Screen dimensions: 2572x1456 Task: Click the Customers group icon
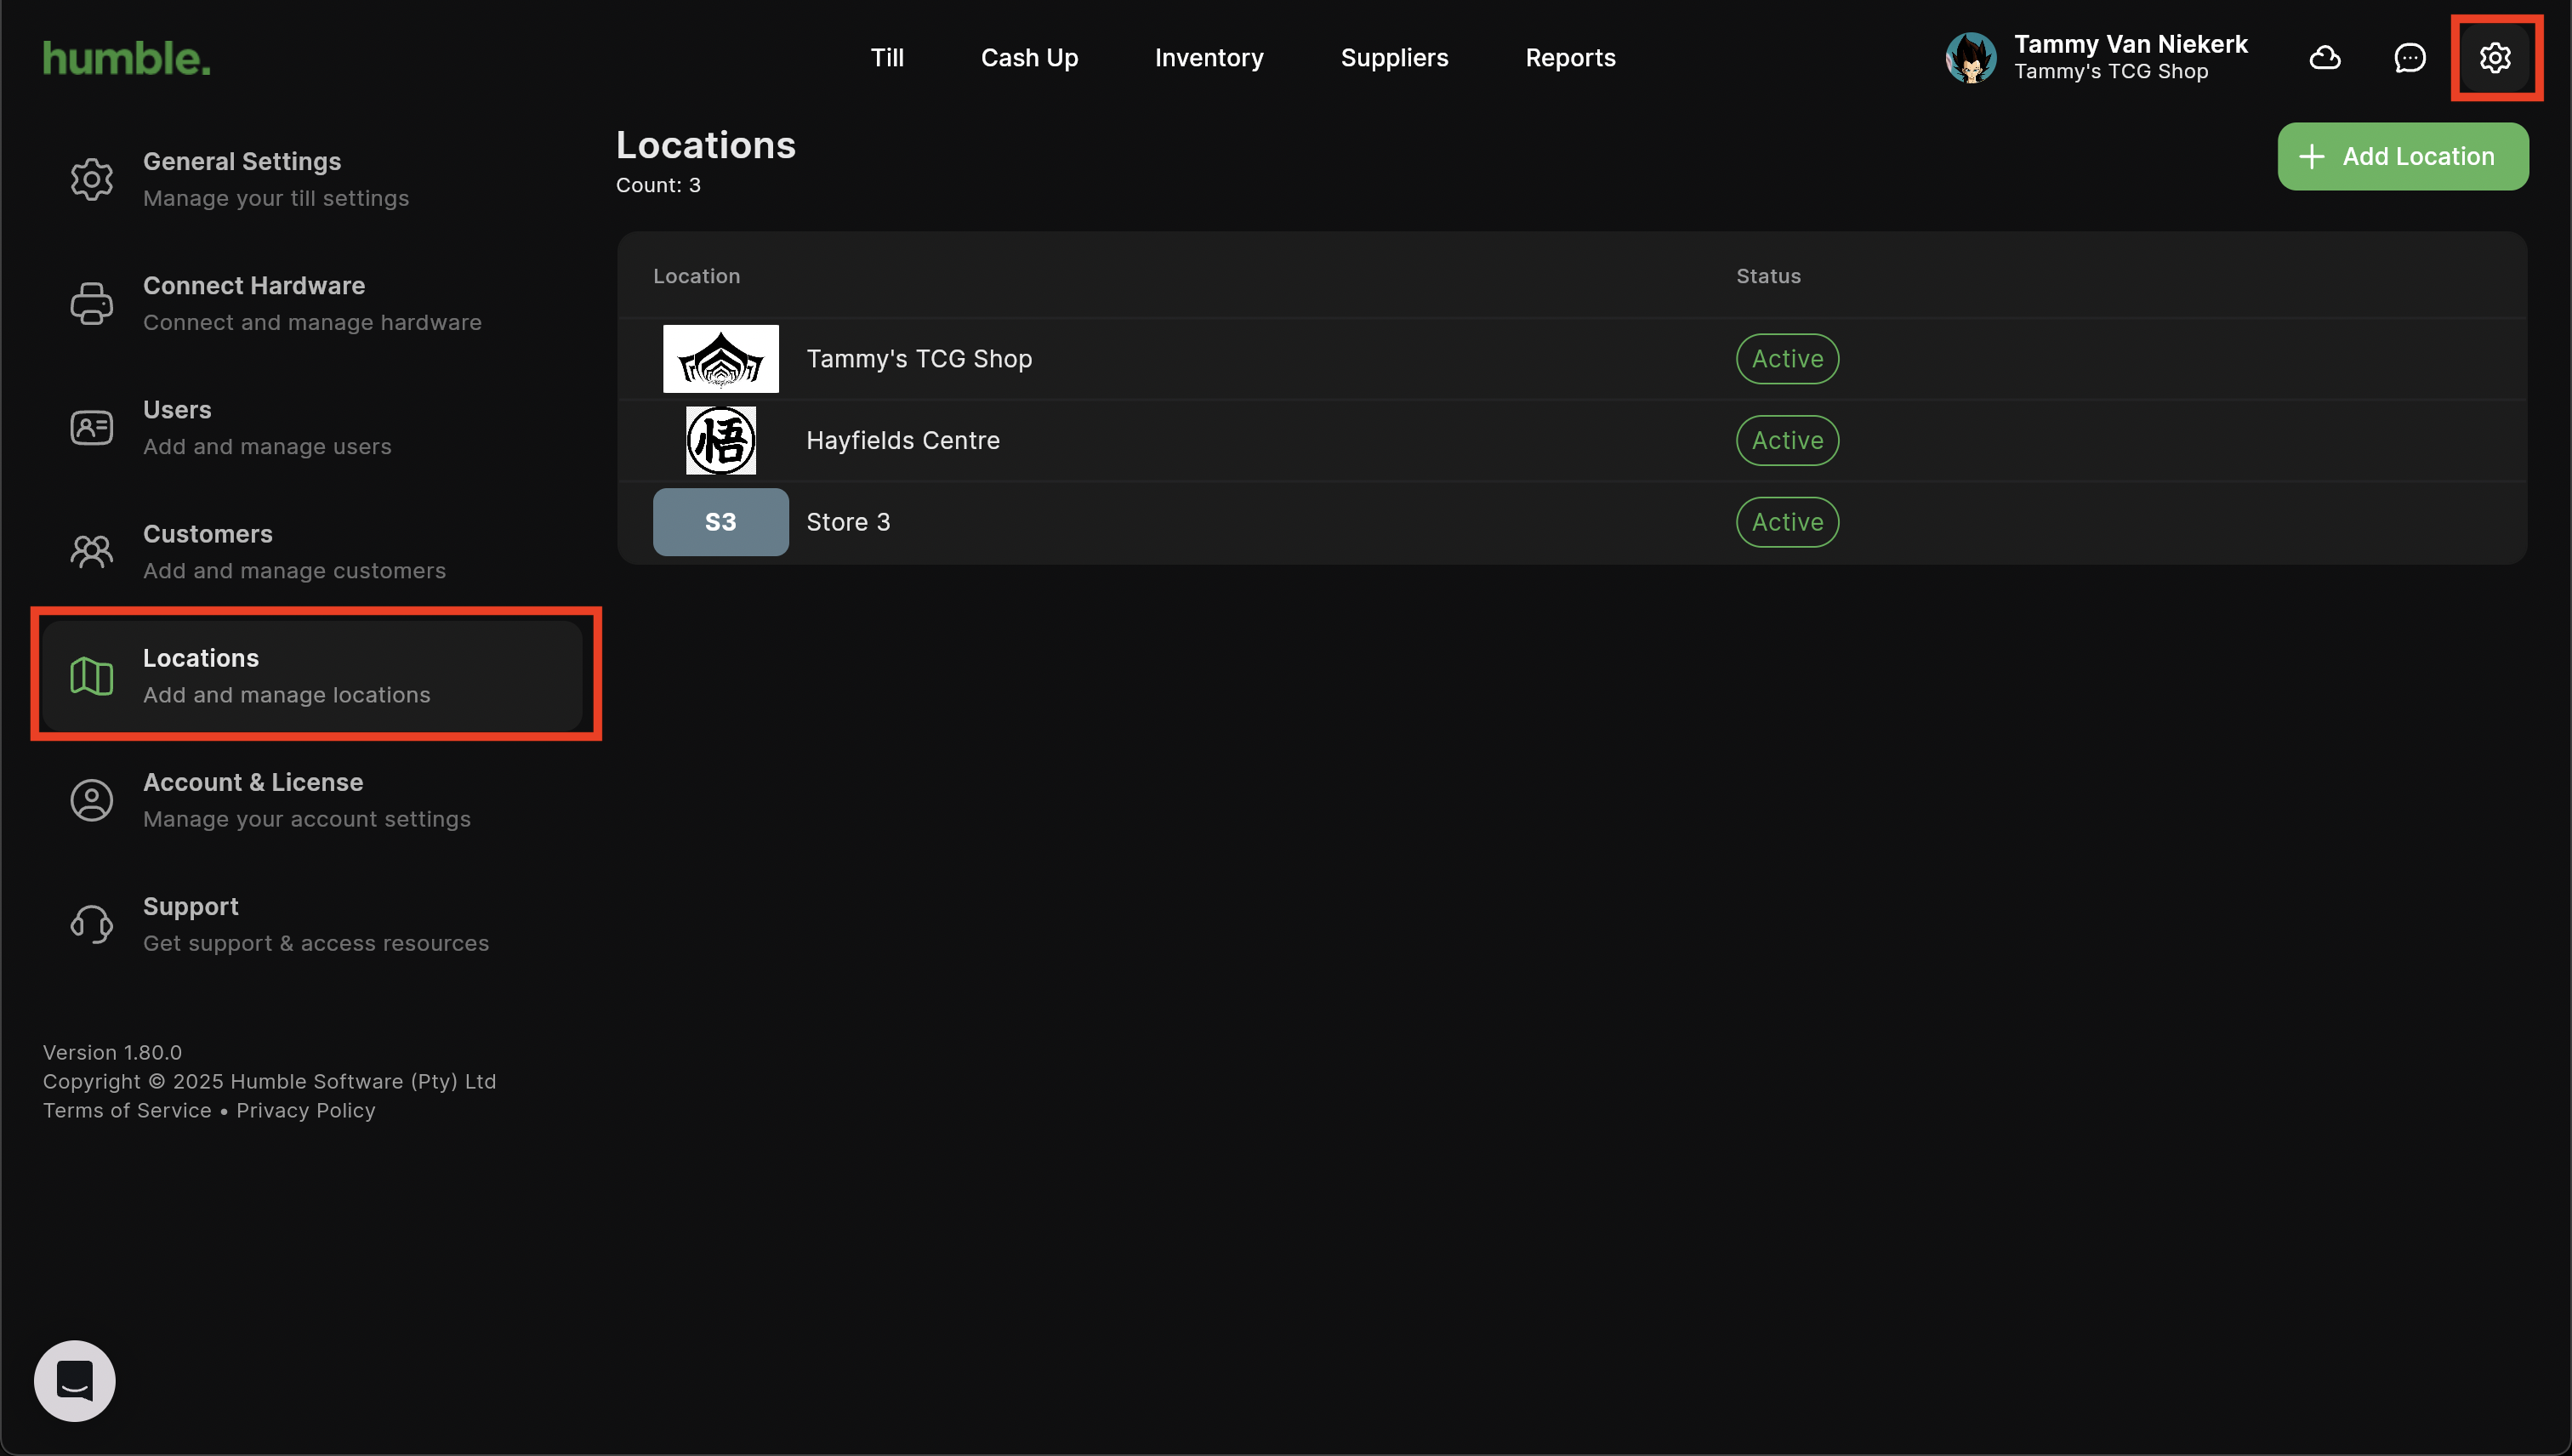[x=91, y=551]
